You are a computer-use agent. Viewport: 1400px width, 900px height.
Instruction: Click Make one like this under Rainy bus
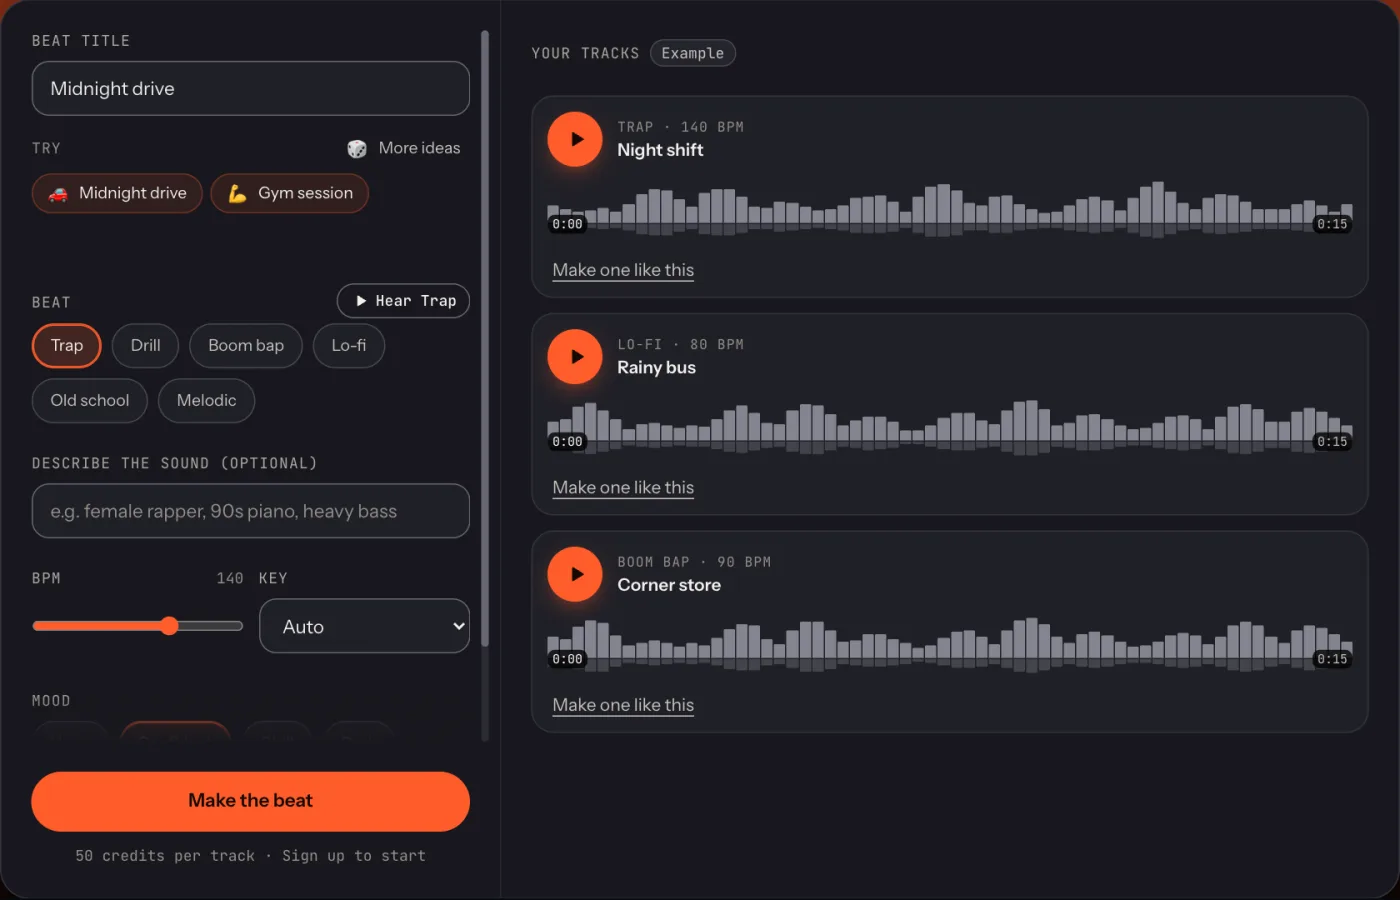tap(623, 488)
